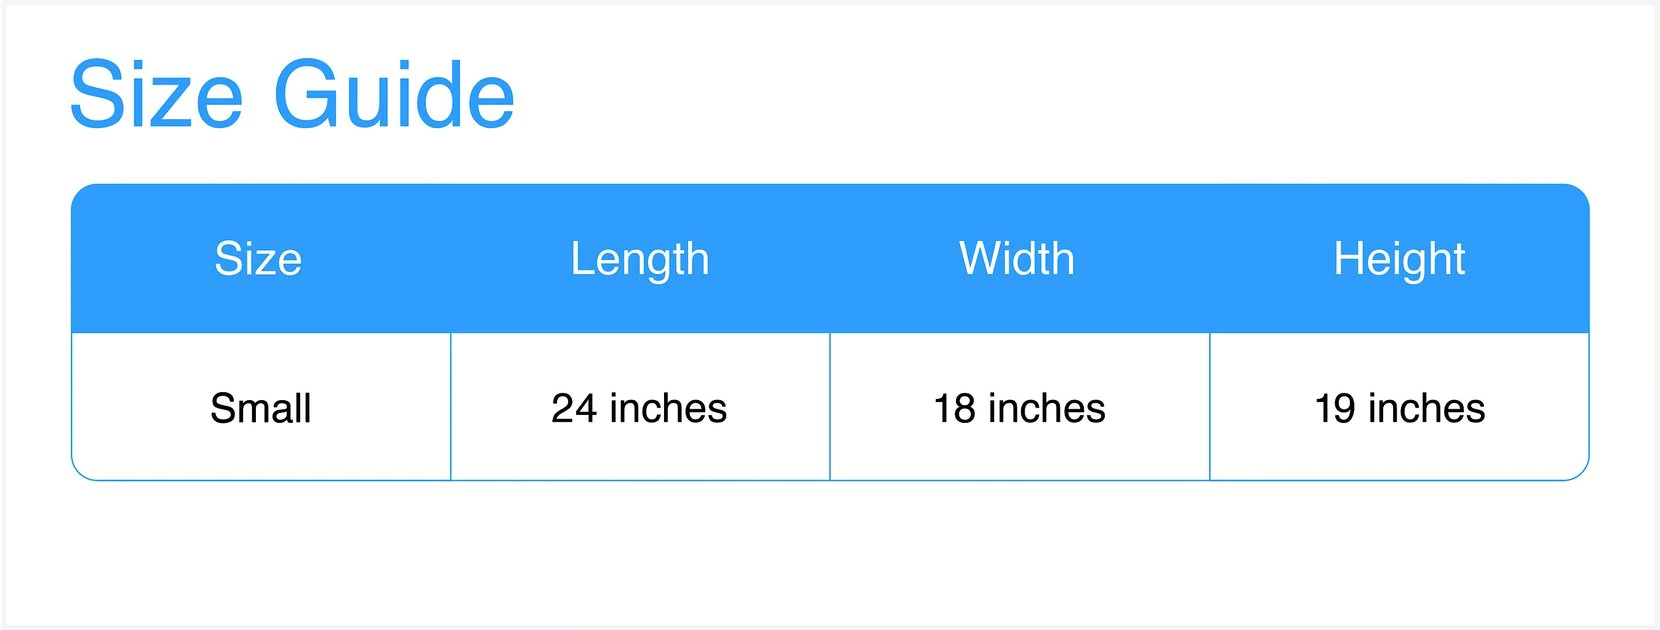
Task: Click the divider between Small and 24 inches
Action: click(x=451, y=406)
